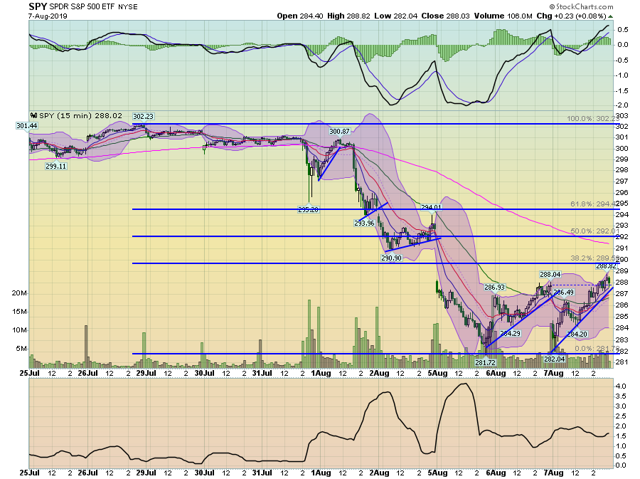Image resolution: width=640 pixels, height=479 pixels.
Task: Select the SPDR S&P 500 ETF name
Action: tap(82, 7)
